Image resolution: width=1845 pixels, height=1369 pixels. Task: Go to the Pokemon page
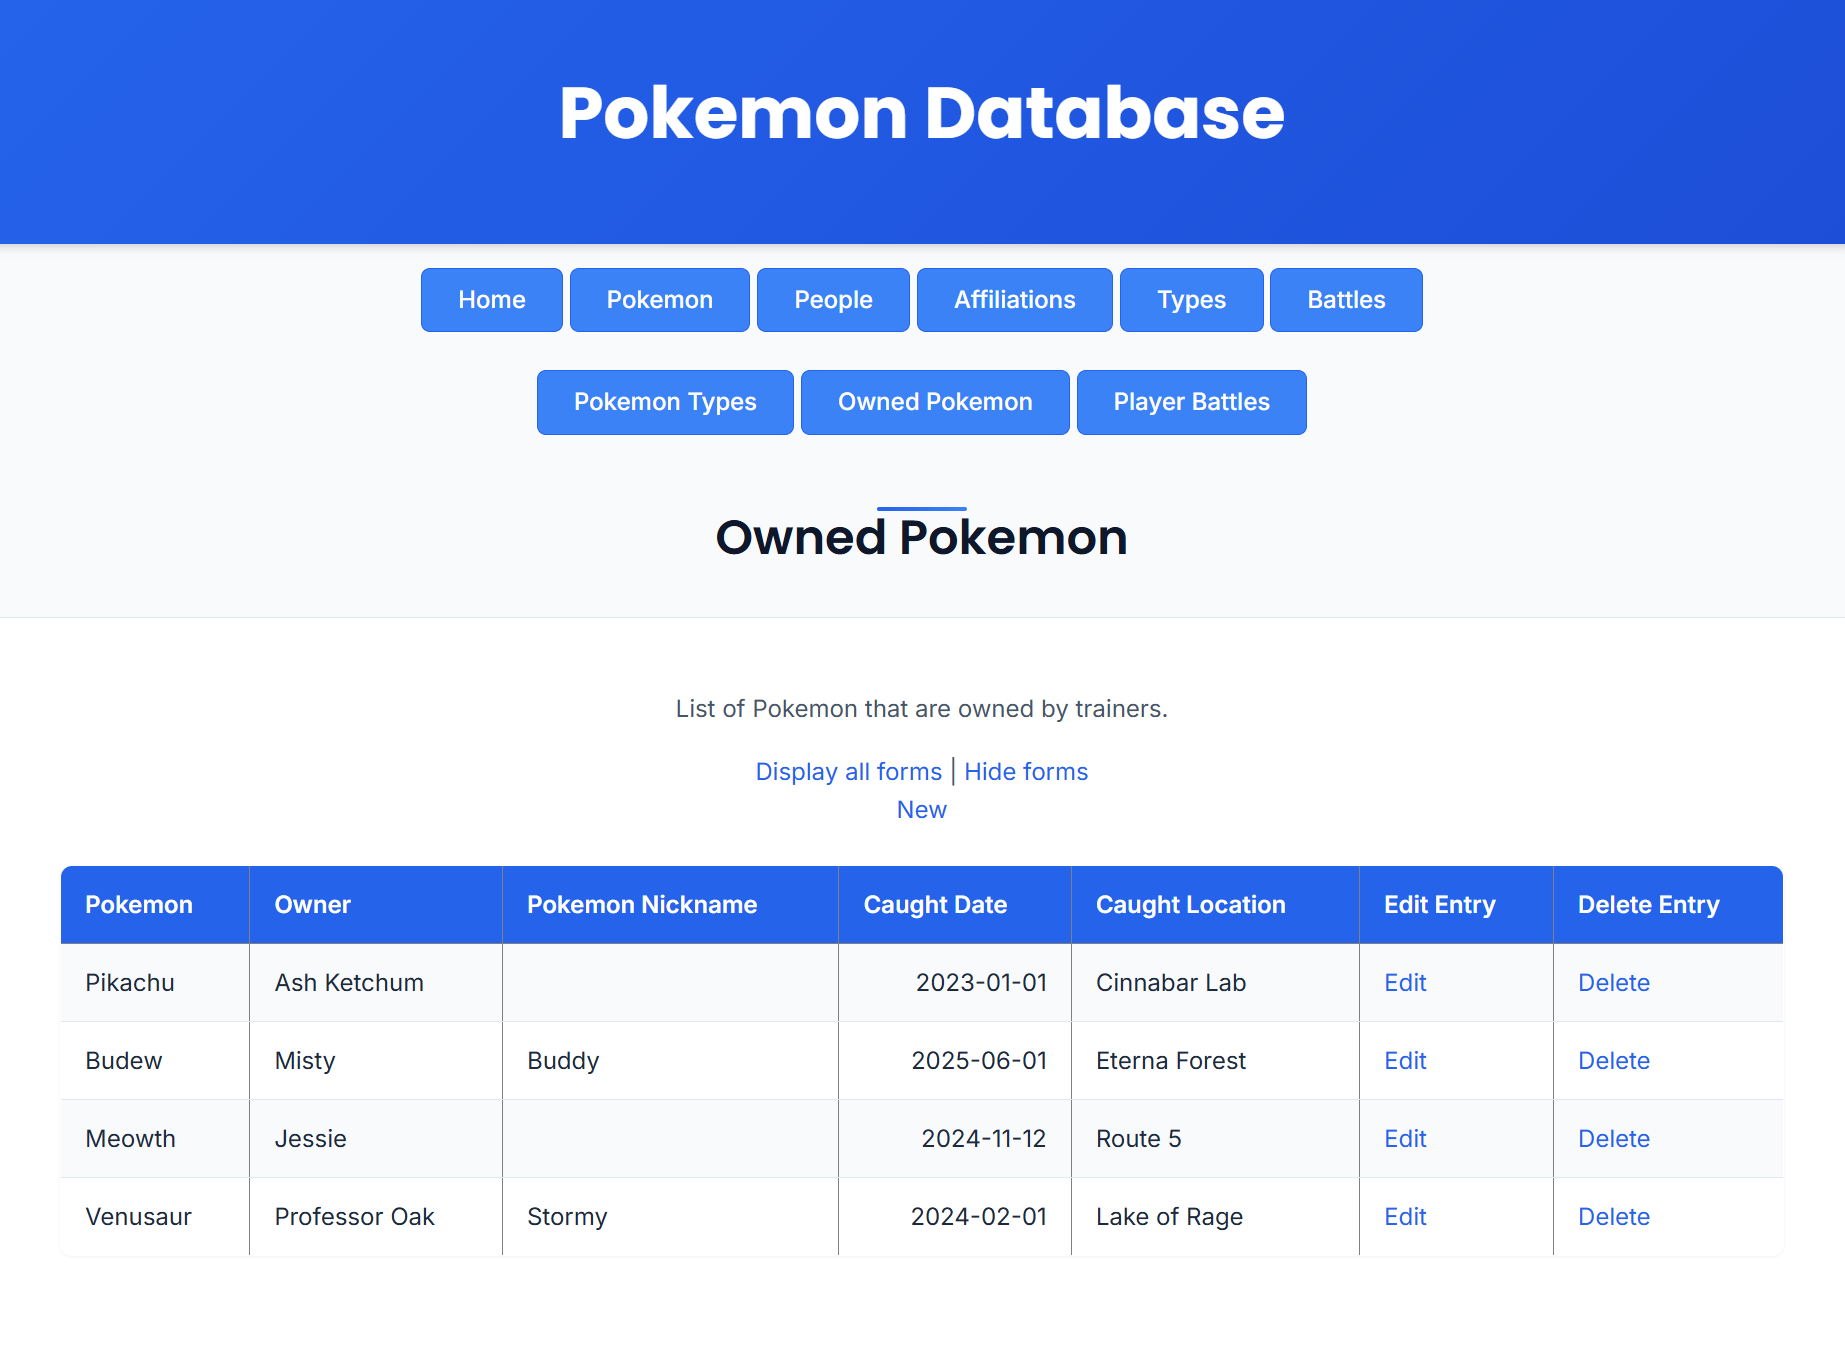point(659,300)
